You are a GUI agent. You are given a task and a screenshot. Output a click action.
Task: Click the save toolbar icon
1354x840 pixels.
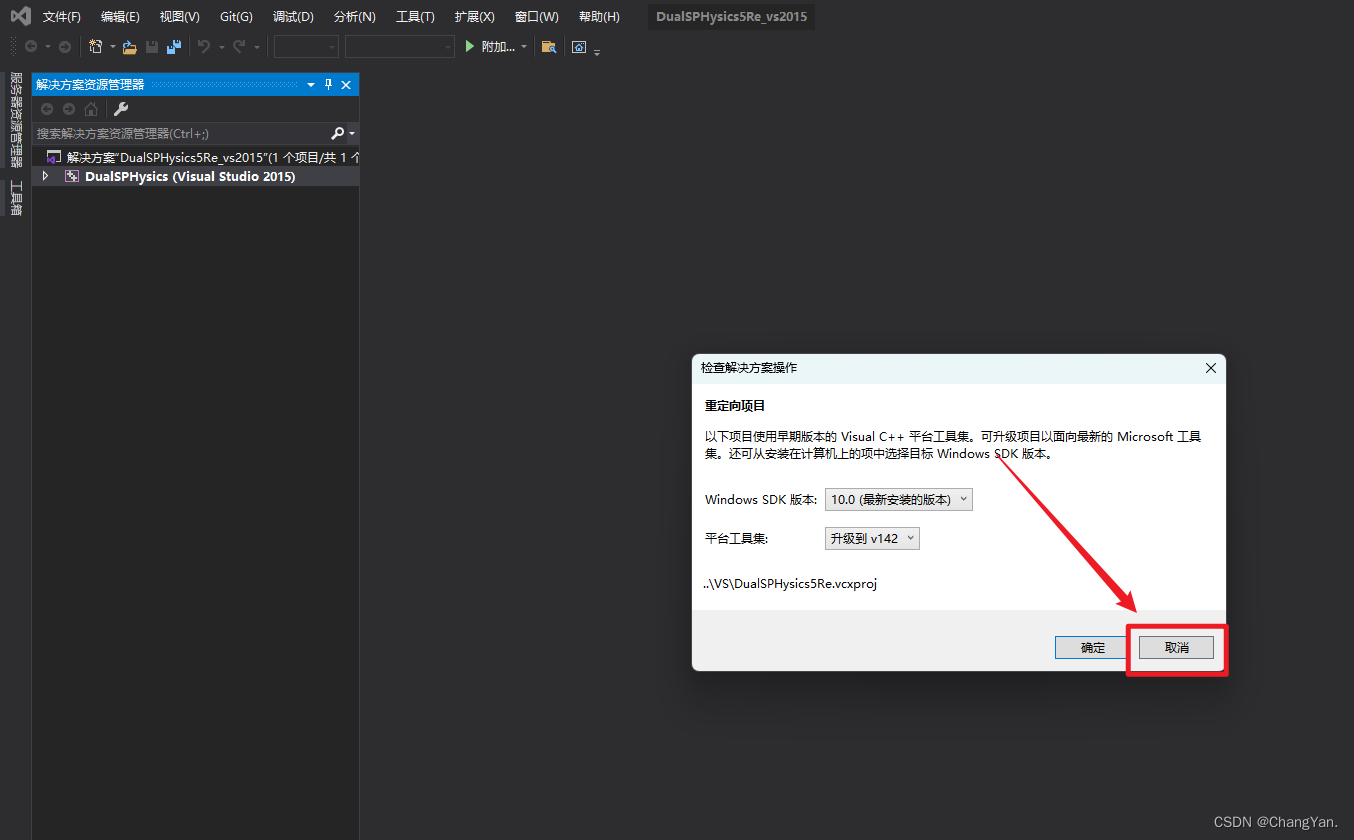152,47
